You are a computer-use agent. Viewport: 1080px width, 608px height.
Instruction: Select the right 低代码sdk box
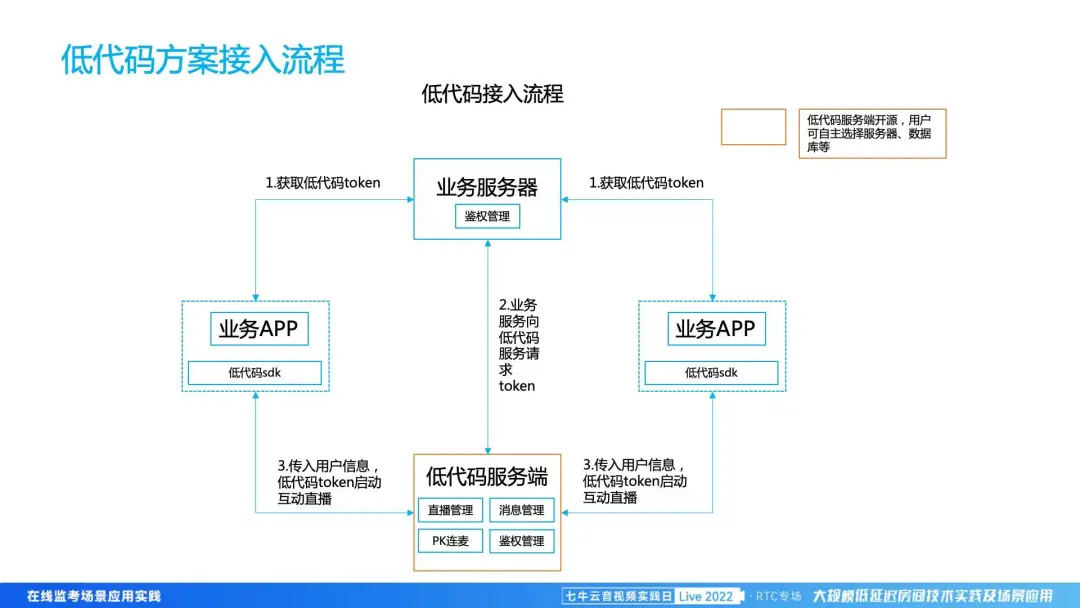711,373
